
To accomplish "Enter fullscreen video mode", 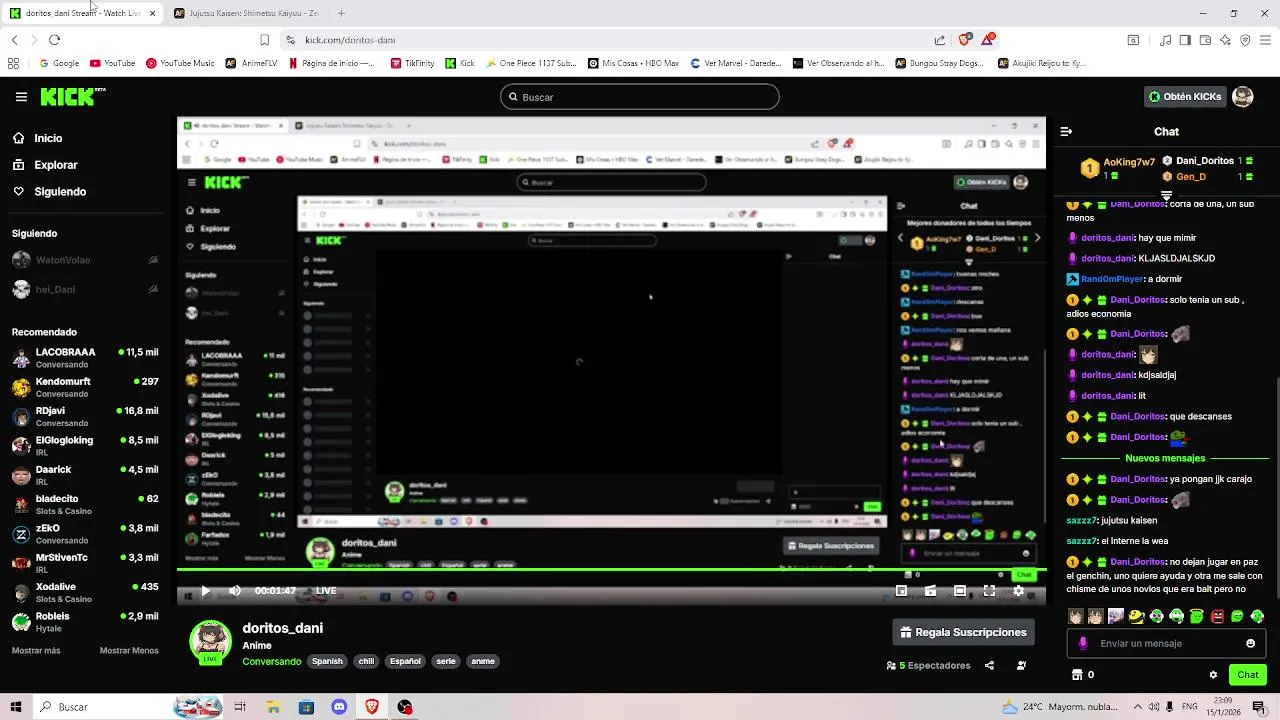I will coord(989,591).
